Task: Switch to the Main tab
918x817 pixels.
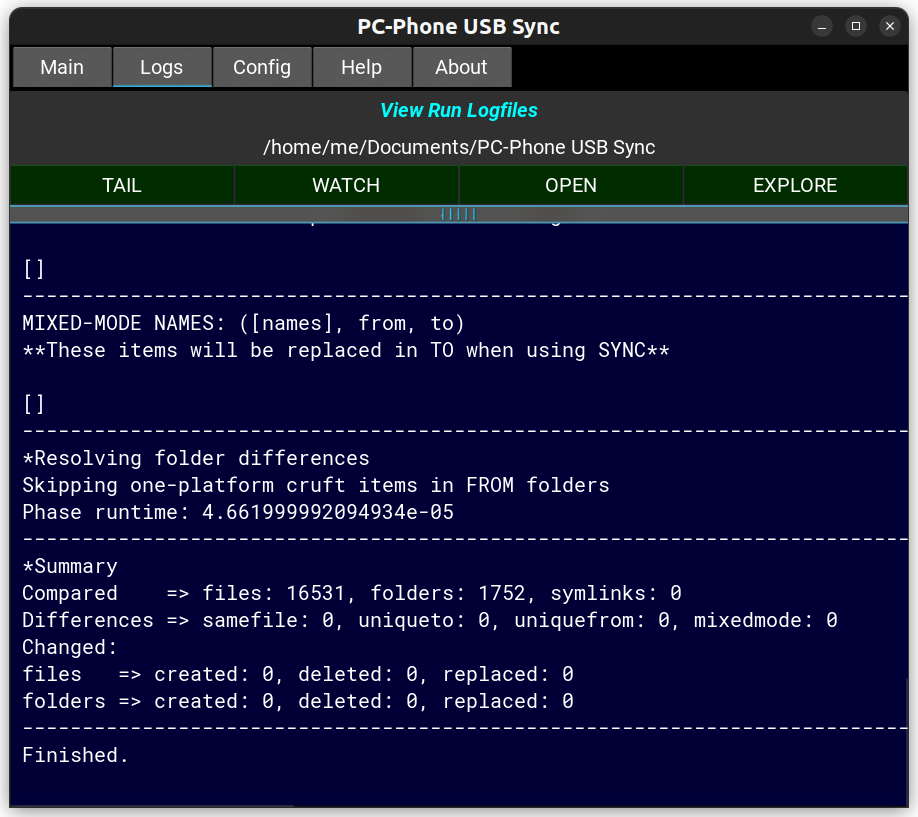Action: click(x=62, y=67)
